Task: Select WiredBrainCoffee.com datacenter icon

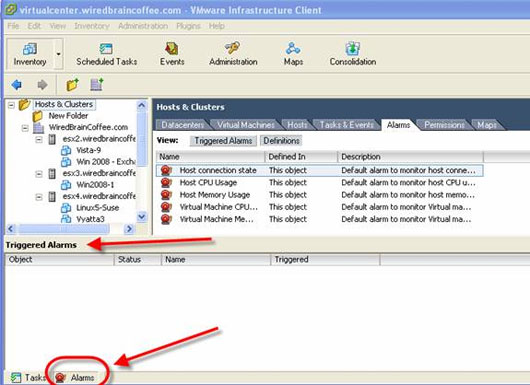Action: [x=38, y=128]
